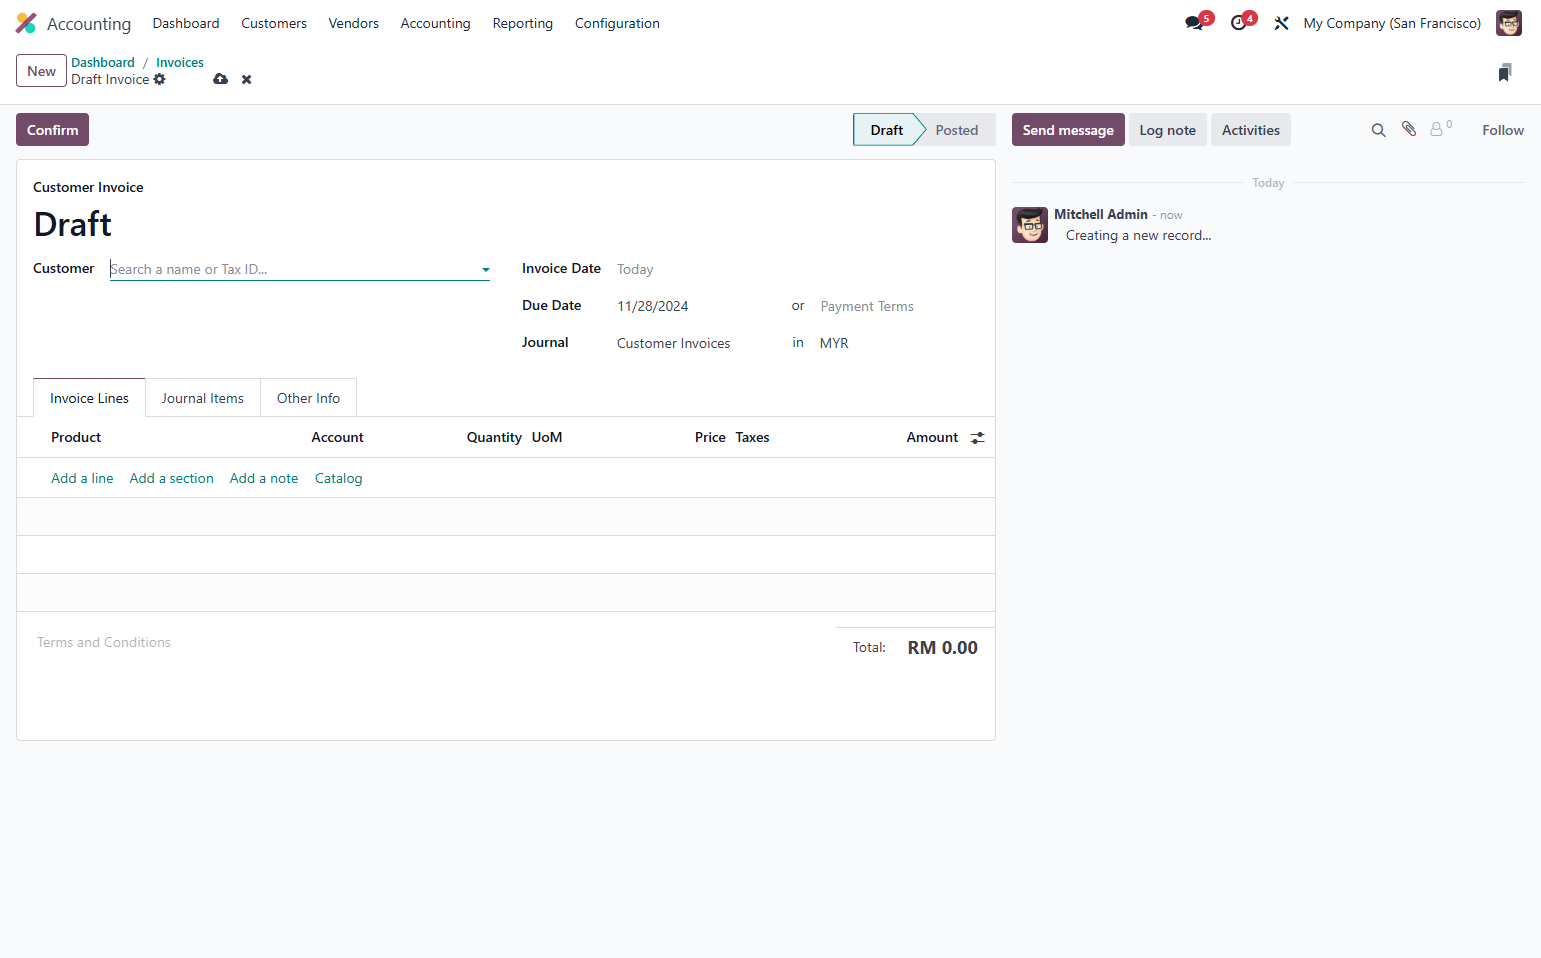This screenshot has width=1541, height=958.
Task: Open the activities clock icon
Action: [x=1239, y=23]
